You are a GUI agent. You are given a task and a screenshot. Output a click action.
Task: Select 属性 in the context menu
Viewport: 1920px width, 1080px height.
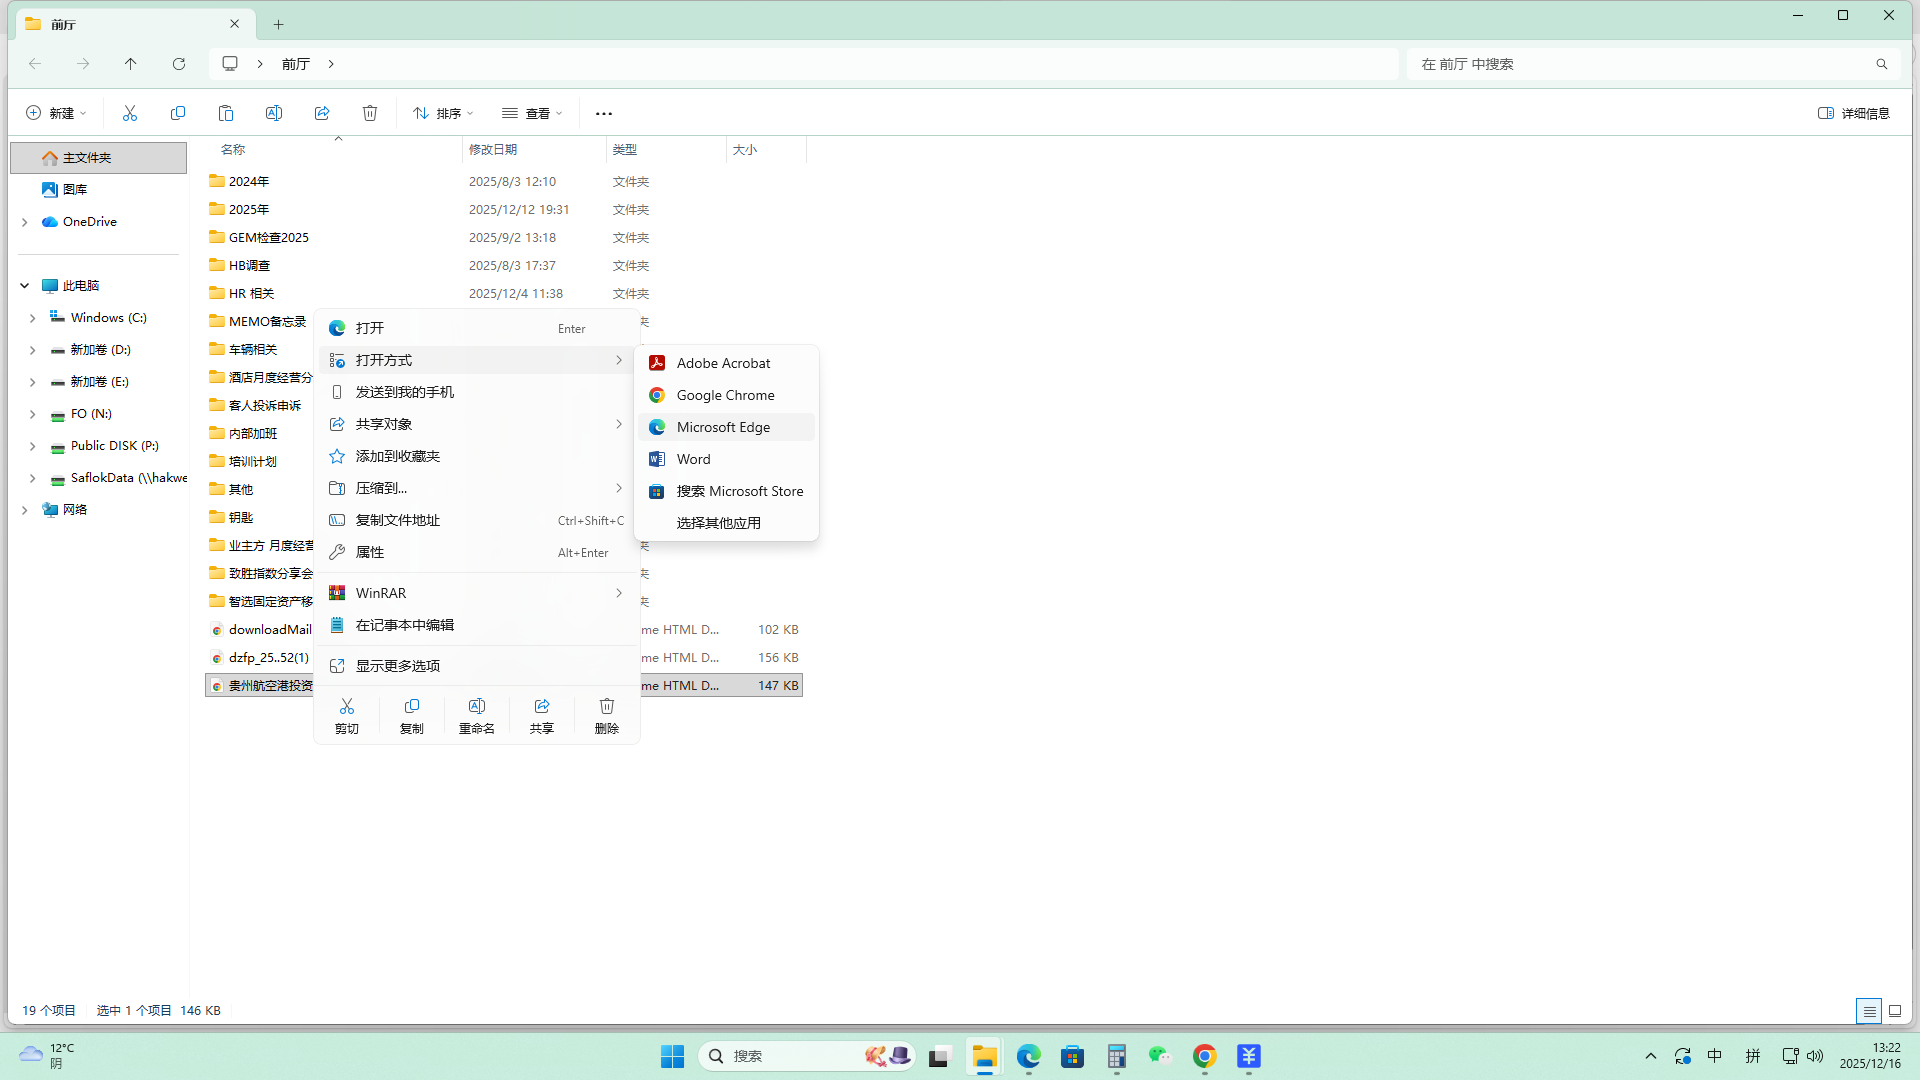click(370, 552)
